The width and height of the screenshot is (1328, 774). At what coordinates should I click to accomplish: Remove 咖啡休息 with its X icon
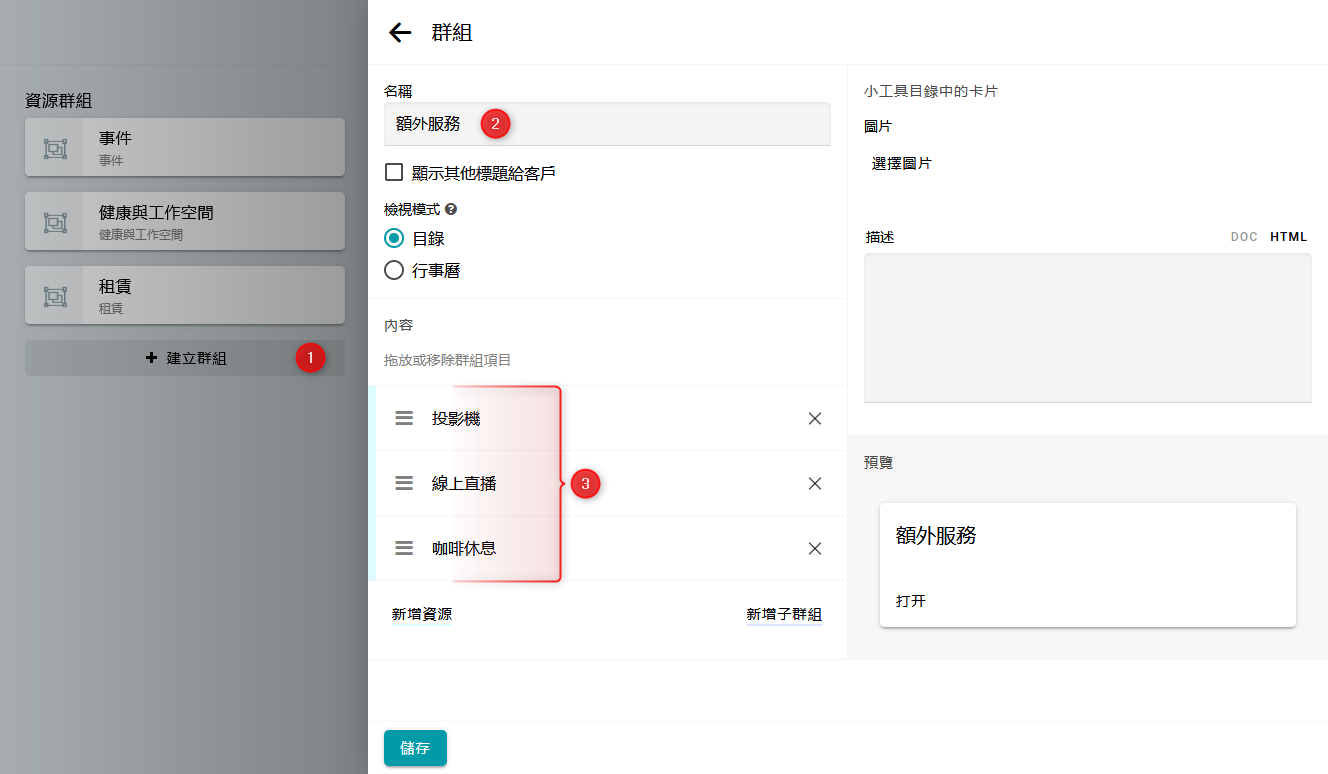(815, 548)
